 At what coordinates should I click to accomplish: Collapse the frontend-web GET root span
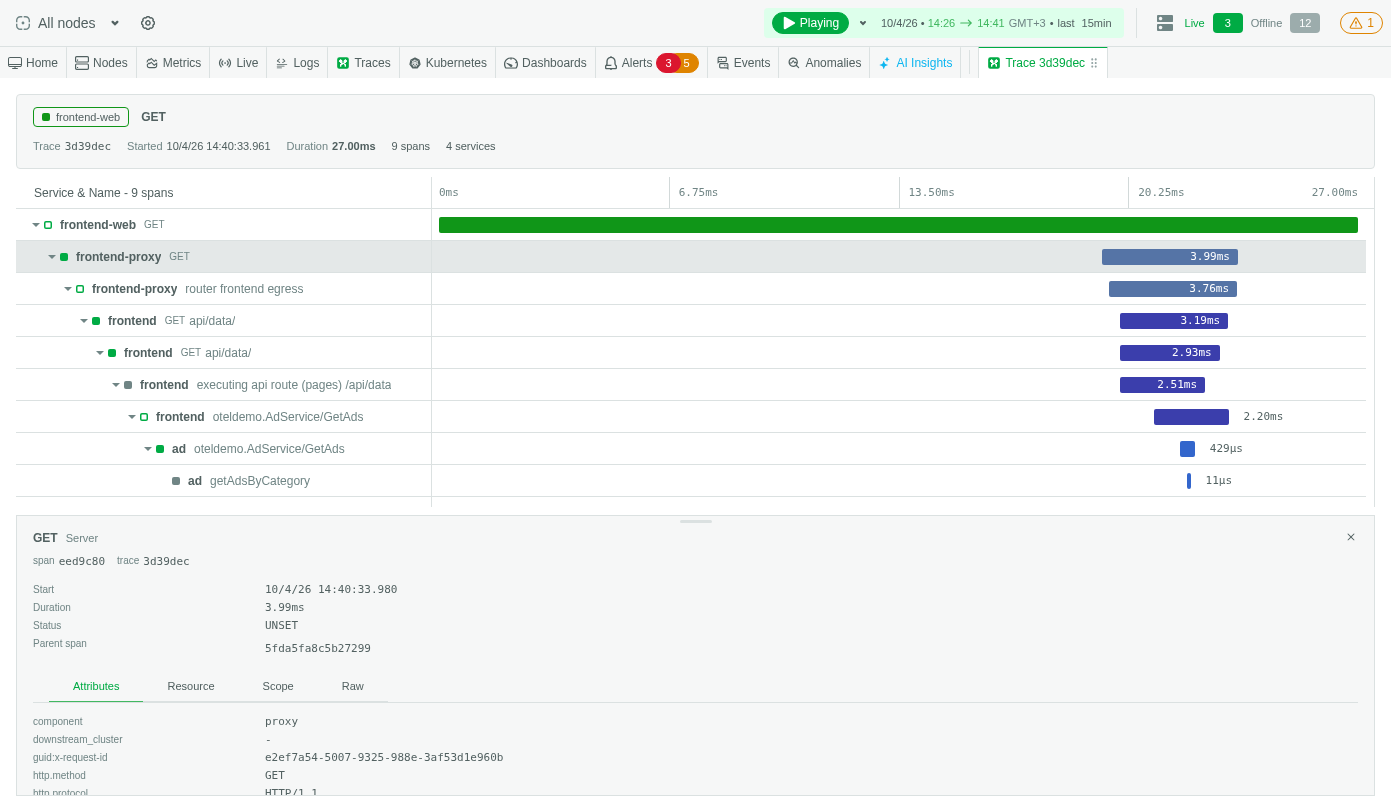pos(36,225)
